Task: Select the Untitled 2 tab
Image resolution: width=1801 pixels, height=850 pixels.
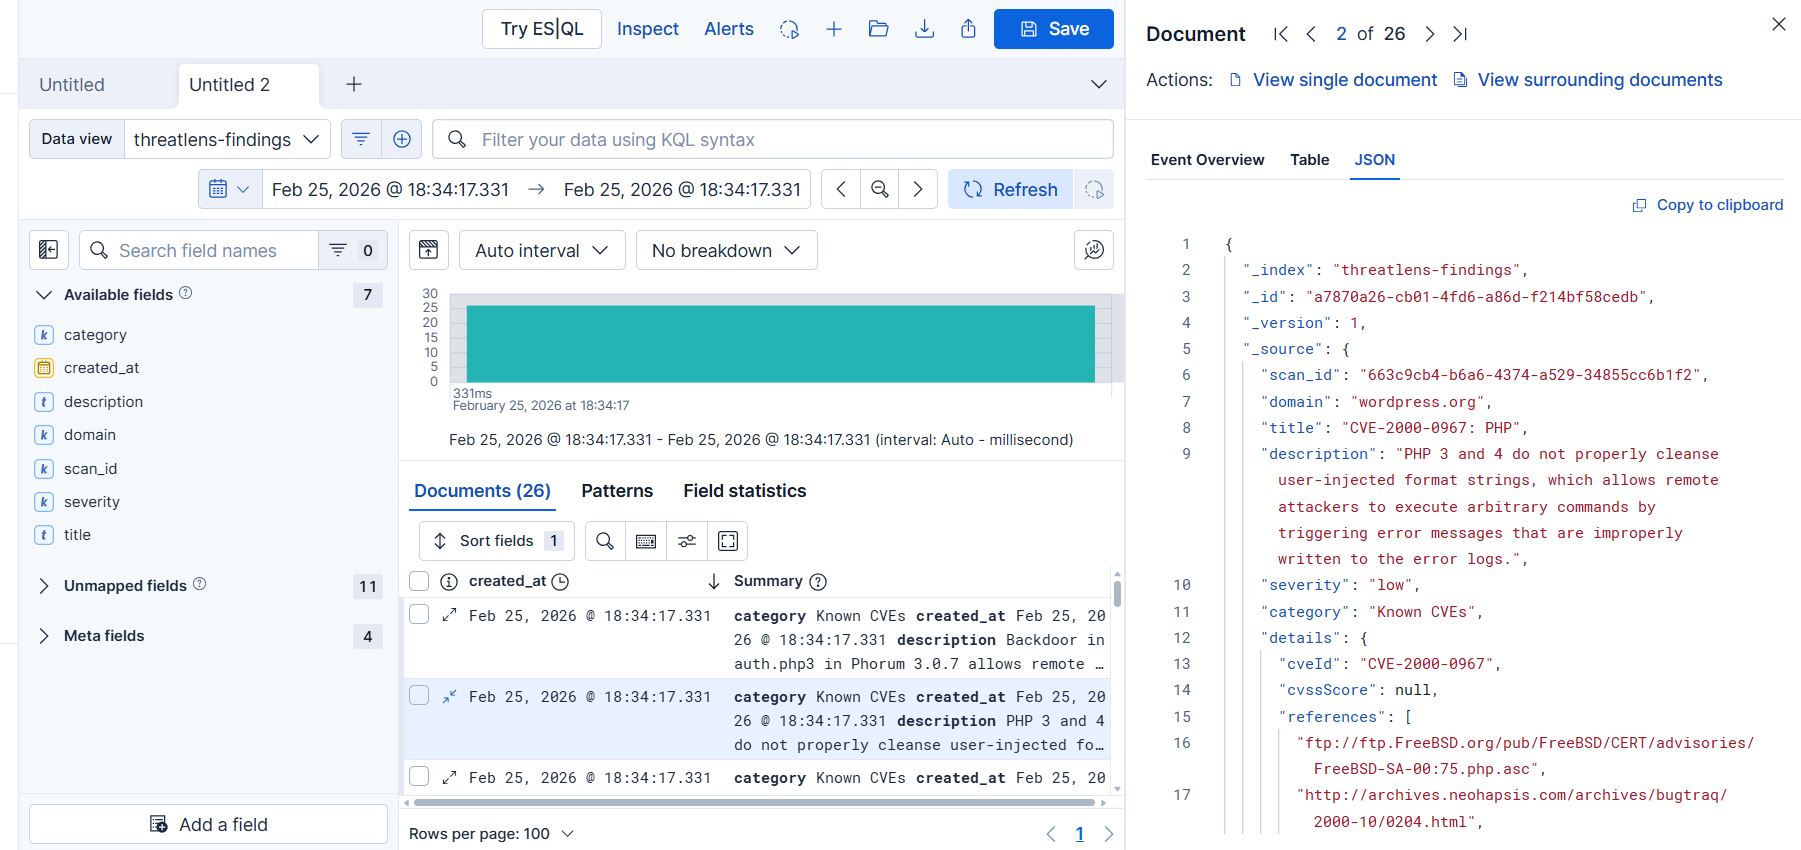Action: (x=230, y=85)
